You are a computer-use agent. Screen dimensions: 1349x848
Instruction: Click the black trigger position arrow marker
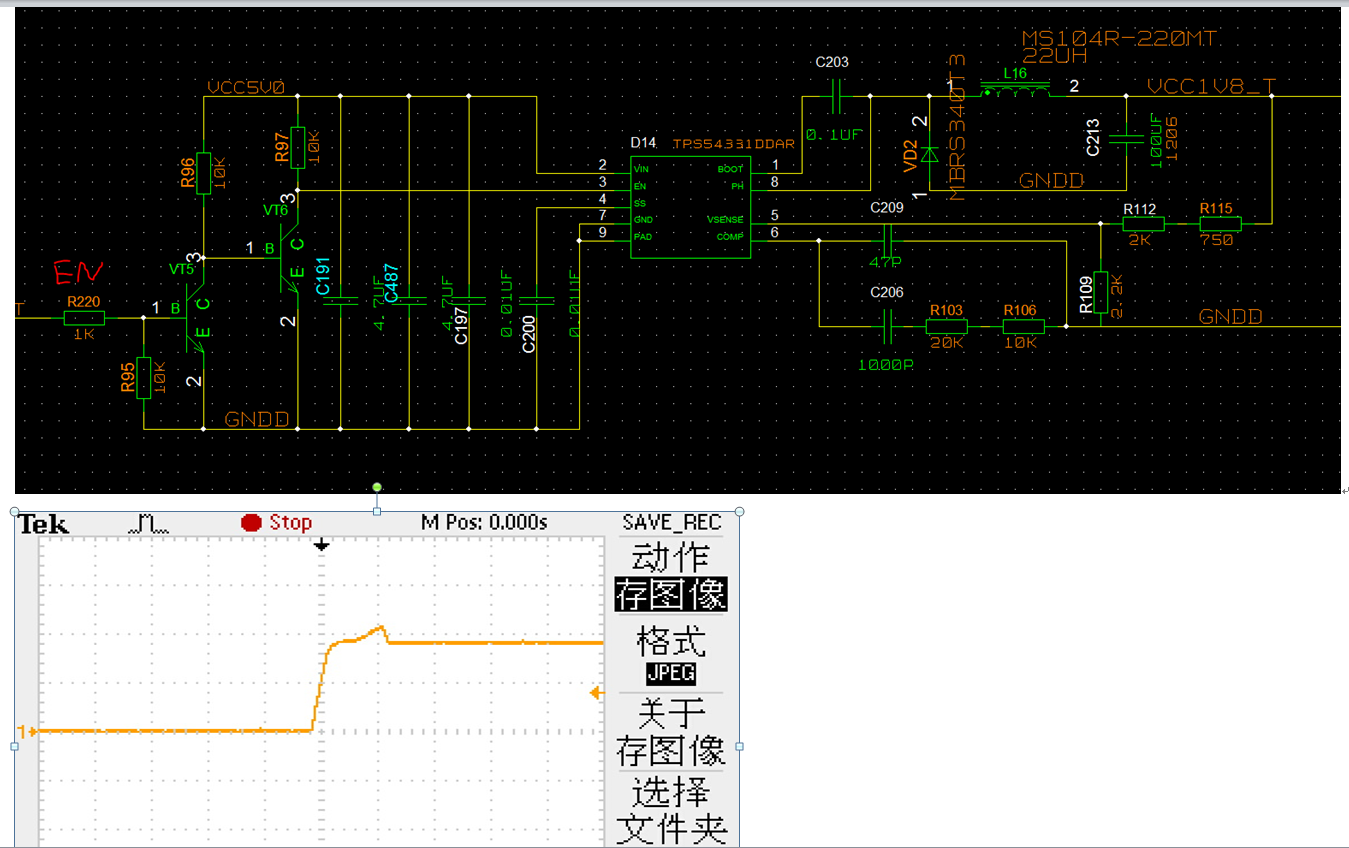pos(321,545)
